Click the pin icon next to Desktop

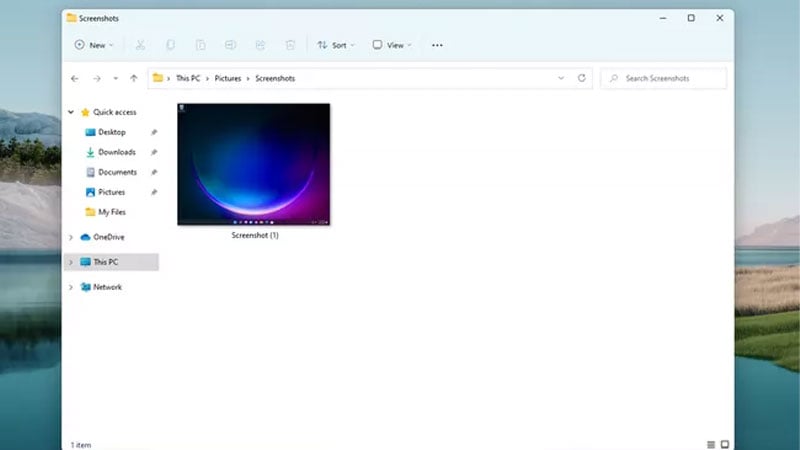coord(154,133)
